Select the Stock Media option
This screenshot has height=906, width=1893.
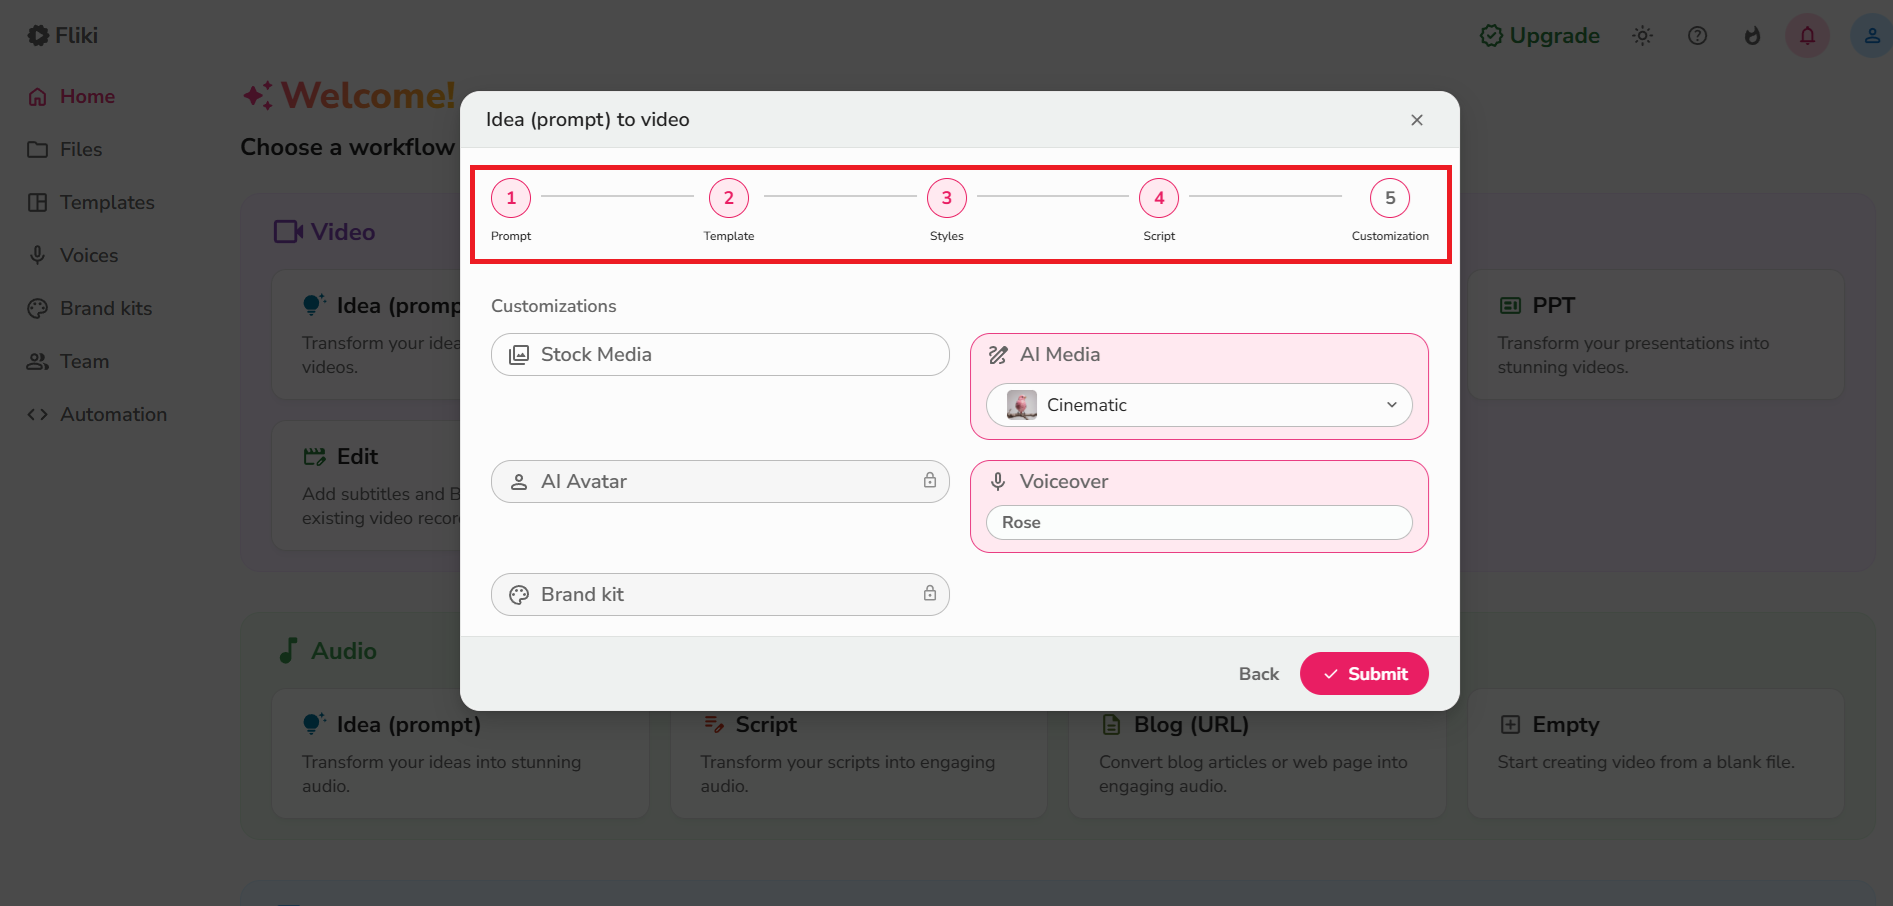[x=719, y=355]
